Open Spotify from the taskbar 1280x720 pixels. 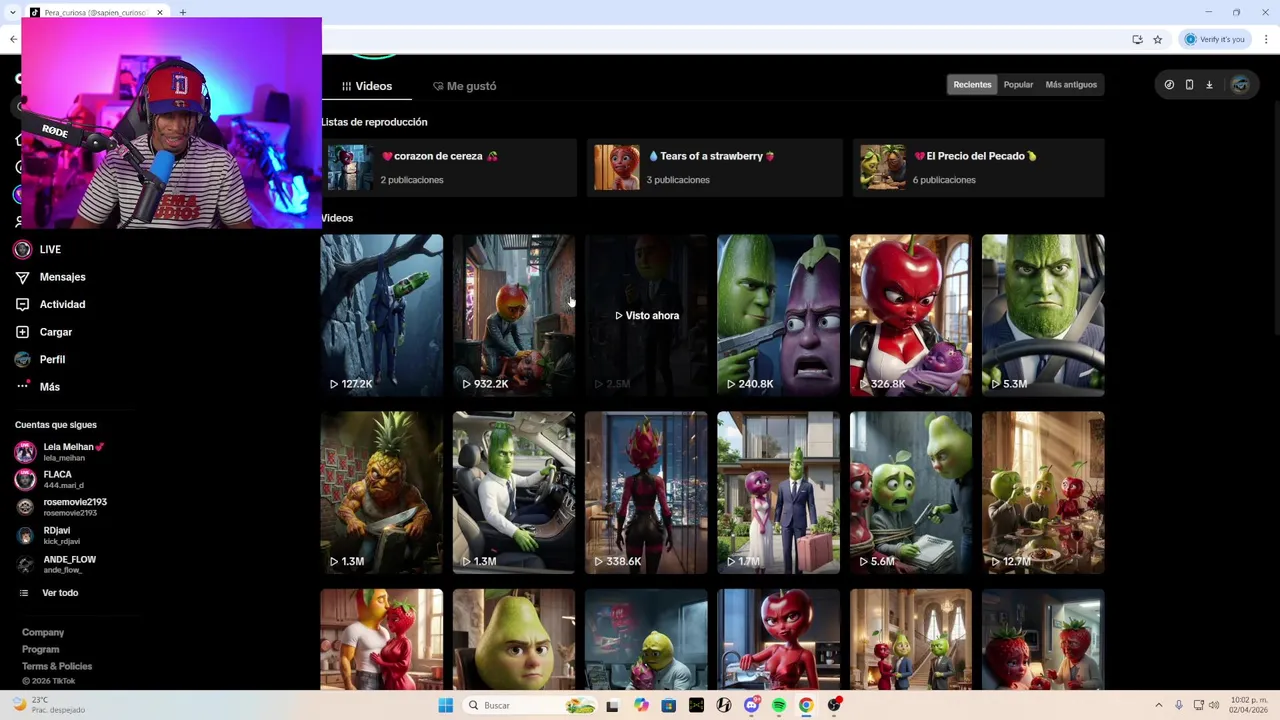[x=779, y=705]
